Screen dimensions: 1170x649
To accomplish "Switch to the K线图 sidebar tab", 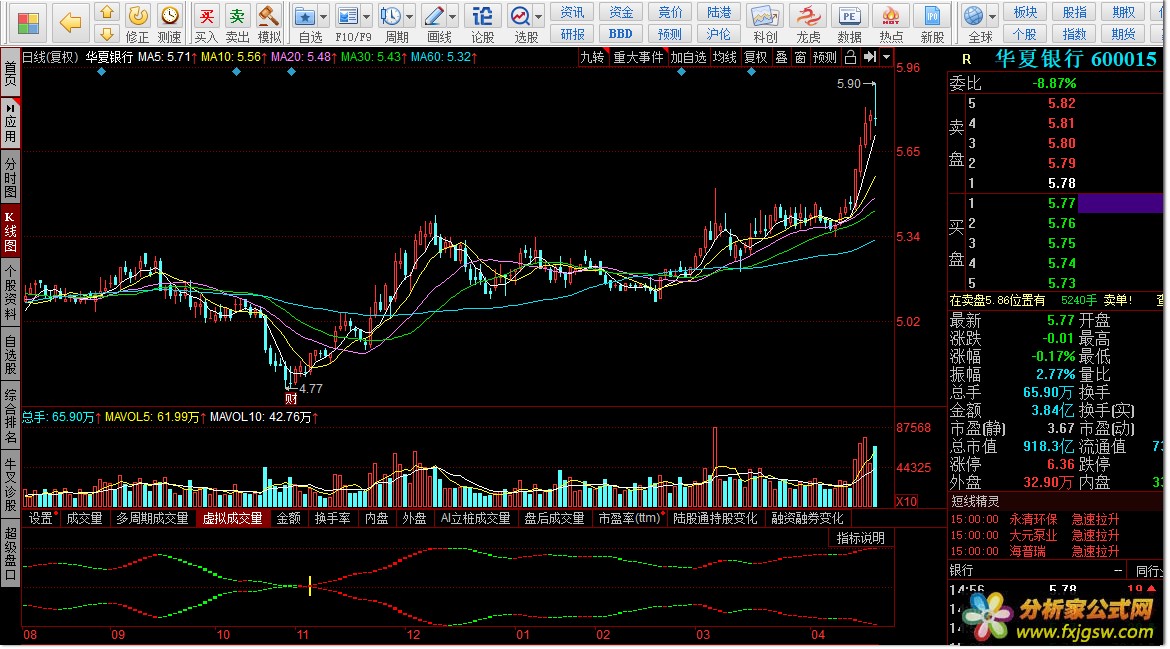I will tap(10, 232).
